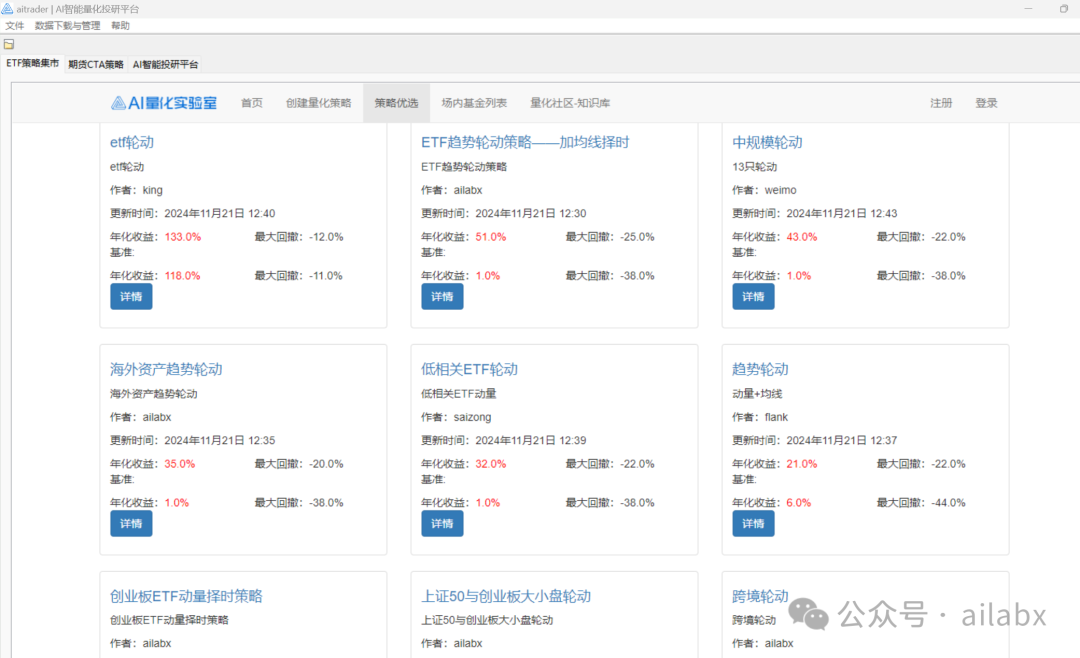This screenshot has width=1080, height=658.
Task: Select 策略优选 in the navbar
Action: [396, 103]
